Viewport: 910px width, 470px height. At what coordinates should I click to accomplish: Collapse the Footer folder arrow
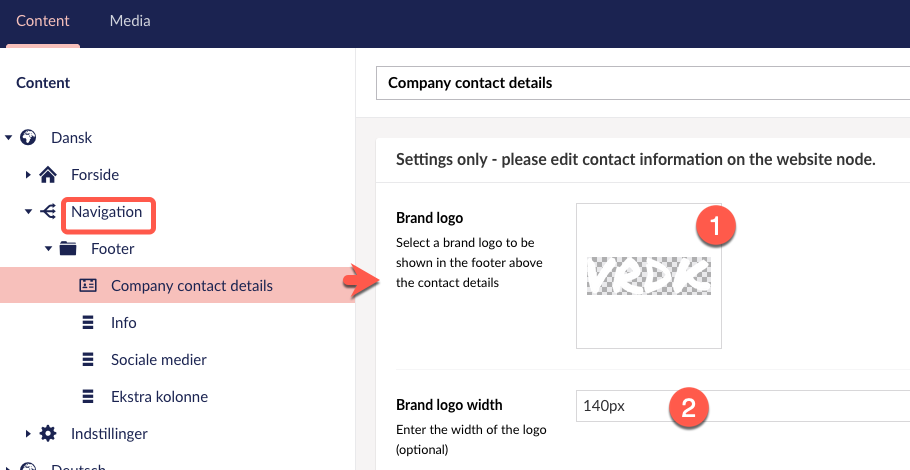(x=48, y=249)
